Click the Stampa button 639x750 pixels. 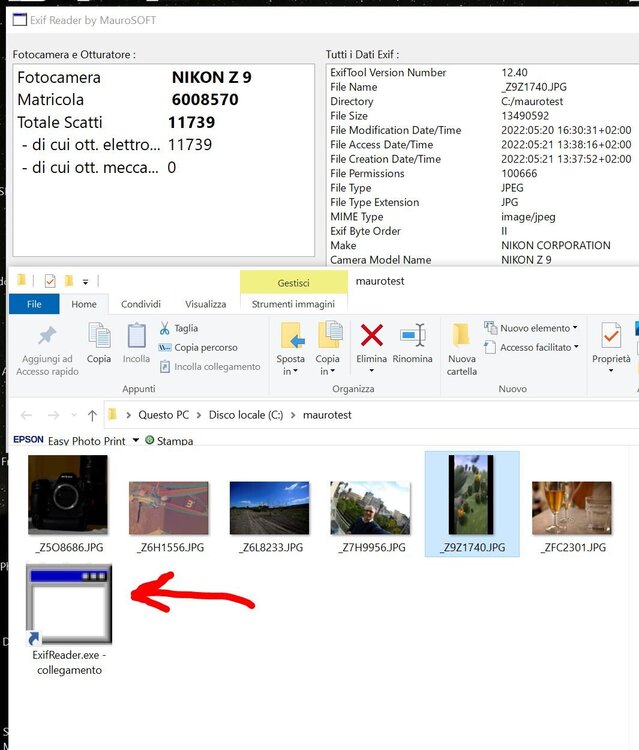point(169,441)
